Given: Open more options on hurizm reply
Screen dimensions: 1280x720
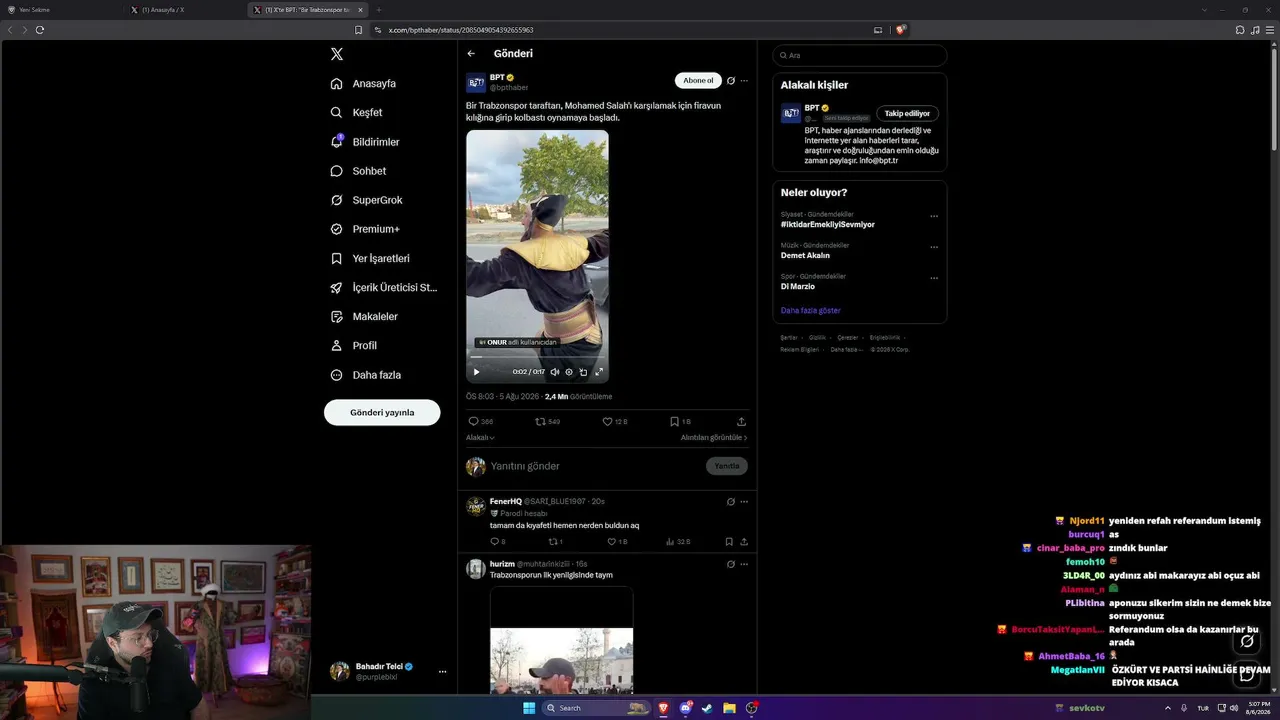Looking at the screenshot, I should (x=744, y=565).
